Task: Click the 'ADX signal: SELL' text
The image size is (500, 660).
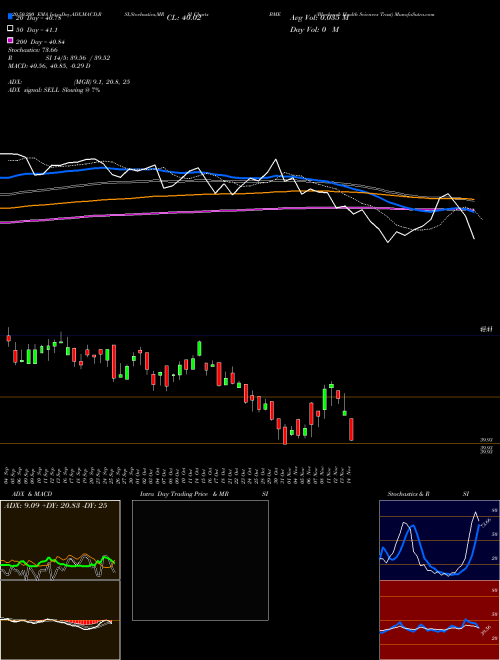Action: 34,90
